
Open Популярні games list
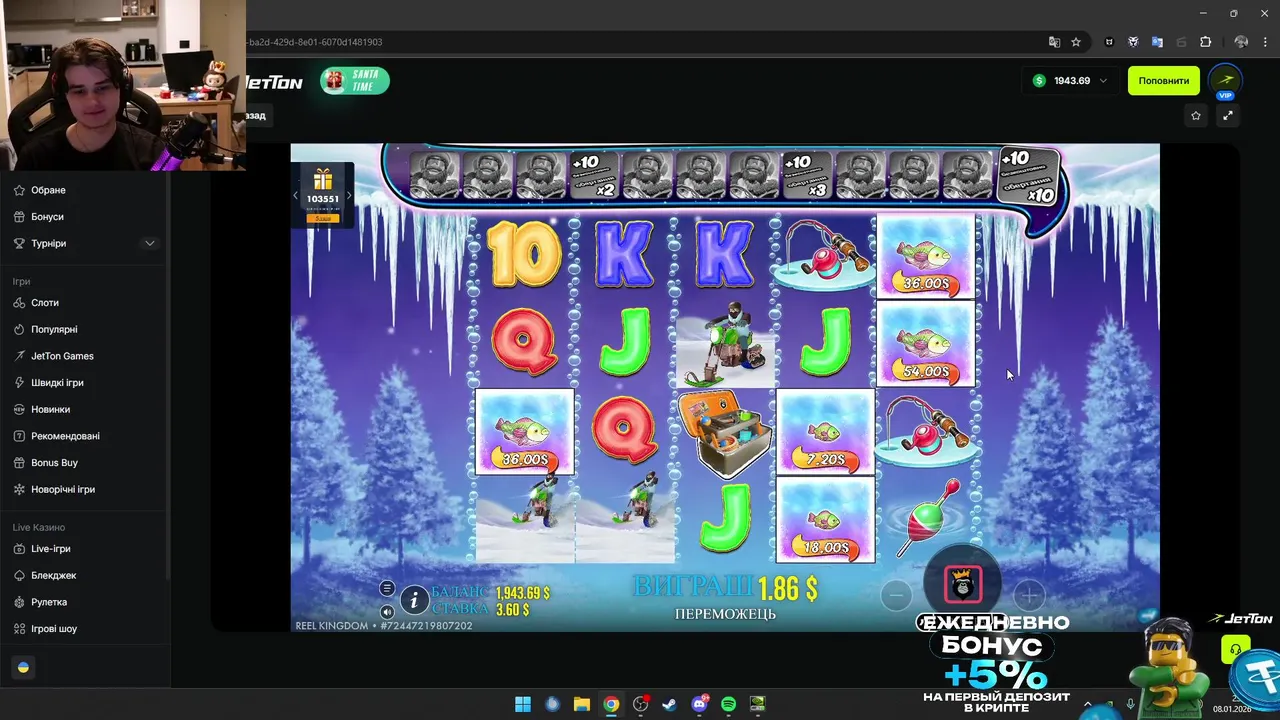[54, 329]
